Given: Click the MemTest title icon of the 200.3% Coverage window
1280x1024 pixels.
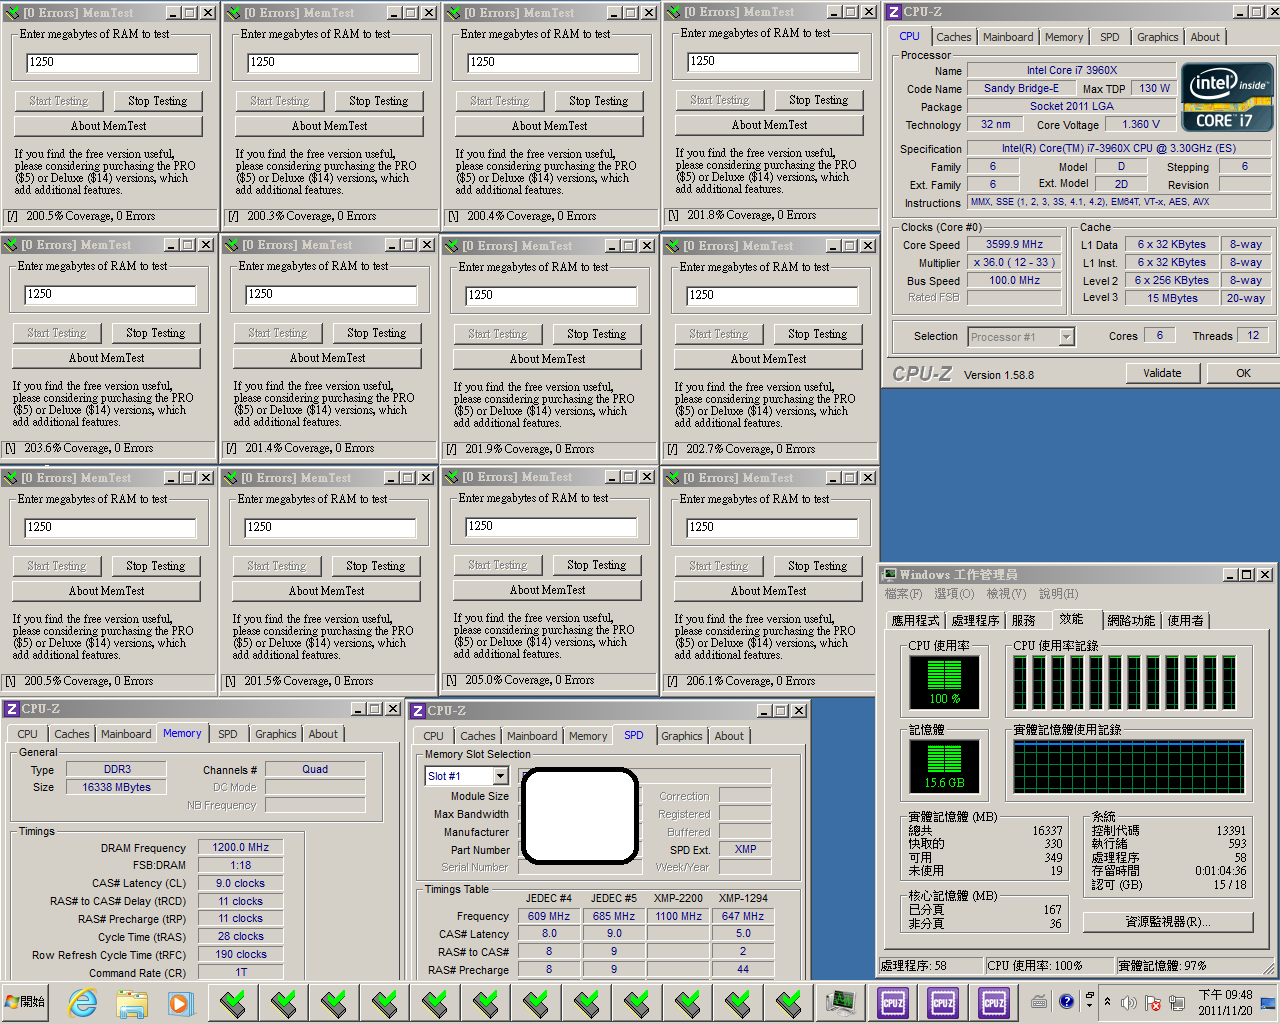Looking at the screenshot, I should (233, 13).
